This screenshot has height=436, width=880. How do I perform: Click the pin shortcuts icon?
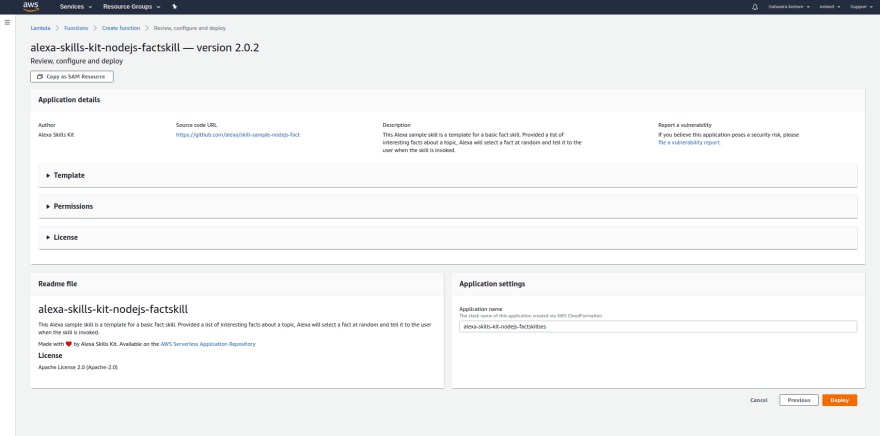point(175,7)
